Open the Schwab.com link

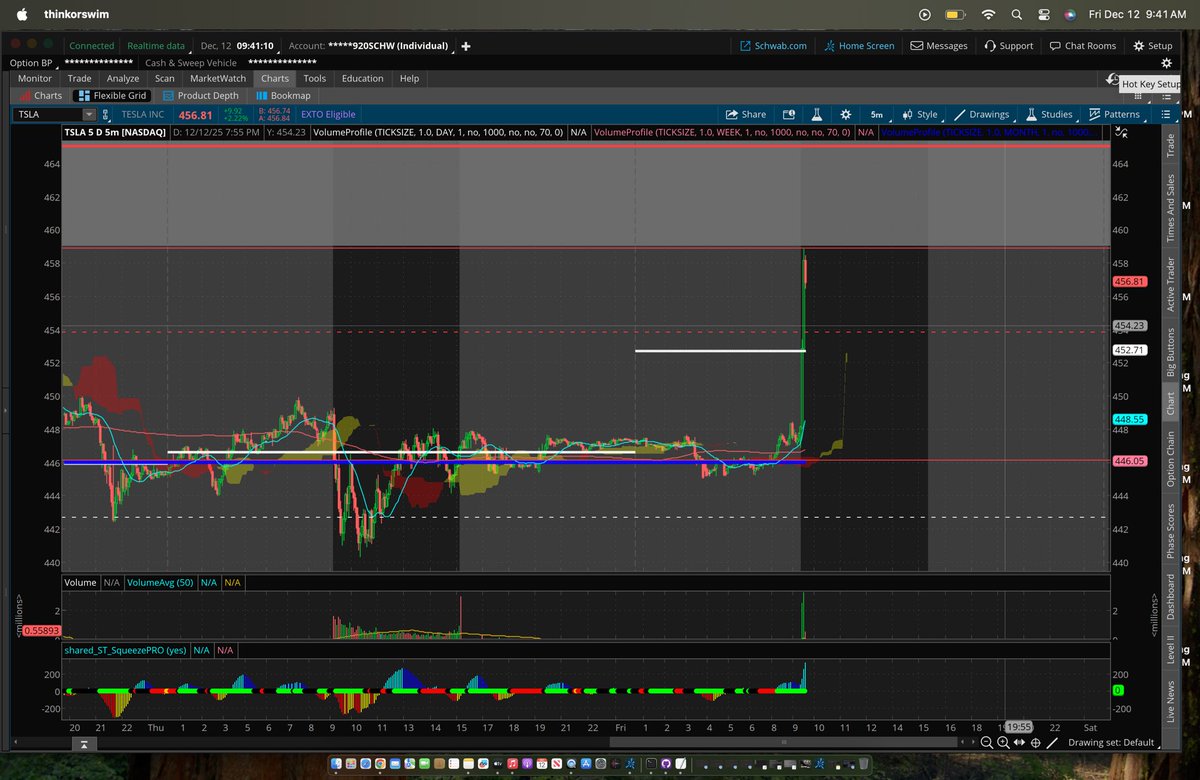click(773, 46)
